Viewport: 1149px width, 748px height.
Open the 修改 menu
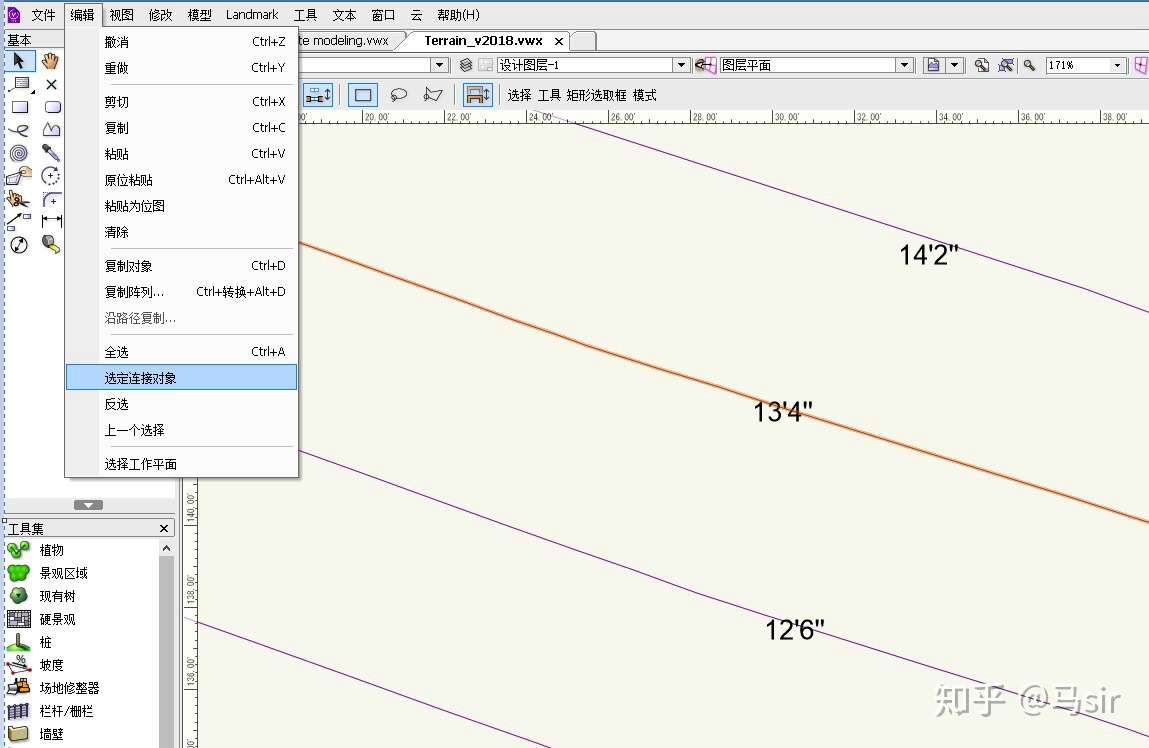coord(160,15)
